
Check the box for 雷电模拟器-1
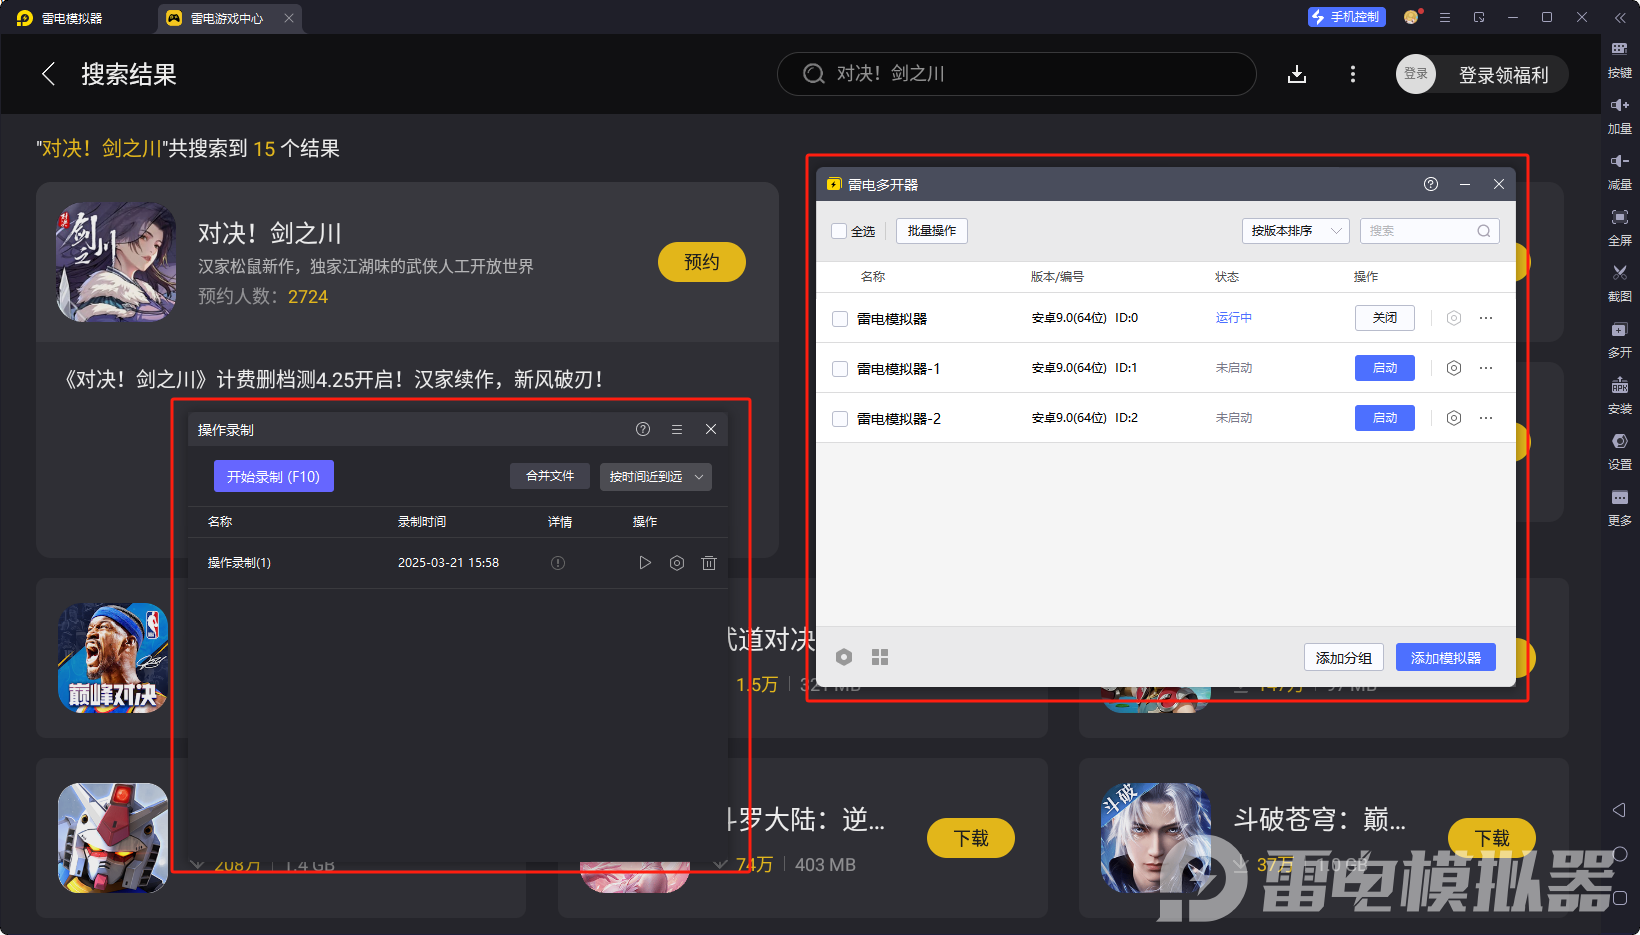pos(840,369)
